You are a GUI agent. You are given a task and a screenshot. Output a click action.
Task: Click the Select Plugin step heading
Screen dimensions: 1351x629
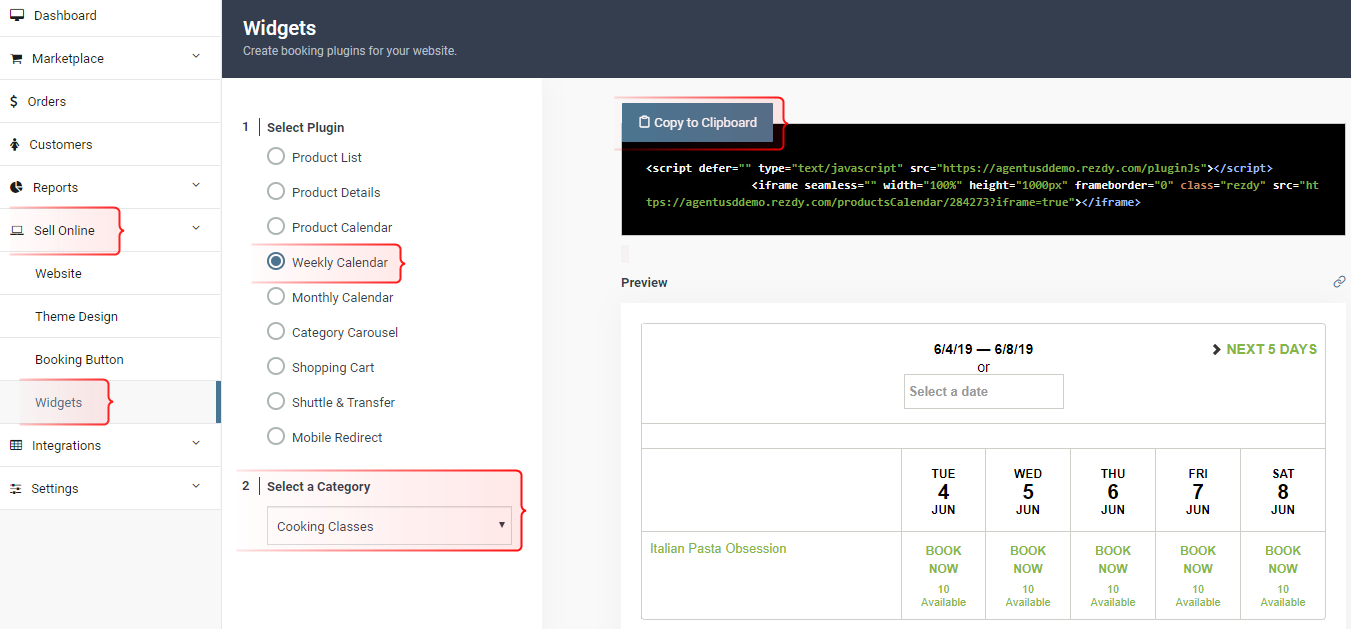coord(305,127)
